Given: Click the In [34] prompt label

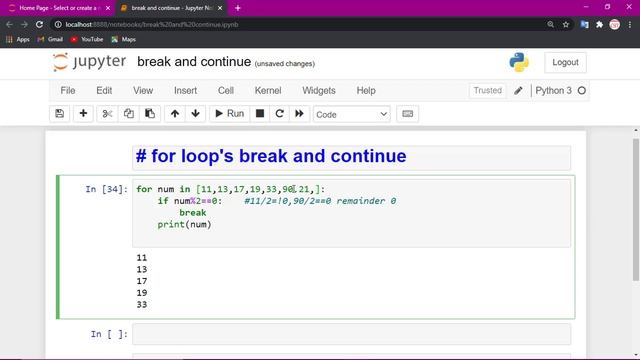Looking at the screenshot, I should (107, 189).
